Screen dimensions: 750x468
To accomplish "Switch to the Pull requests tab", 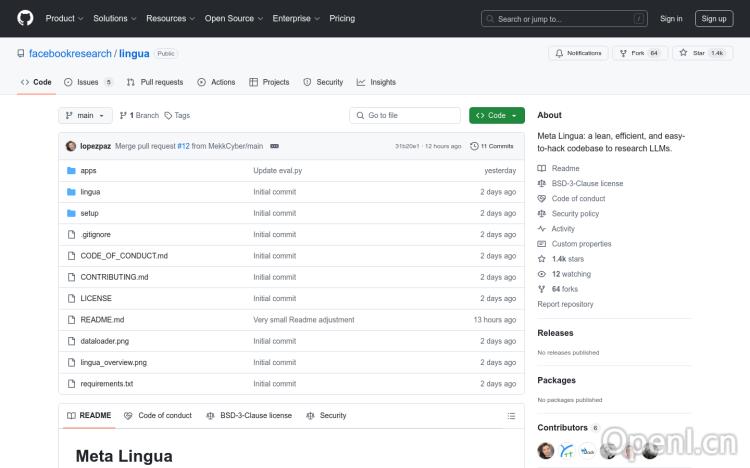I will [155, 82].
